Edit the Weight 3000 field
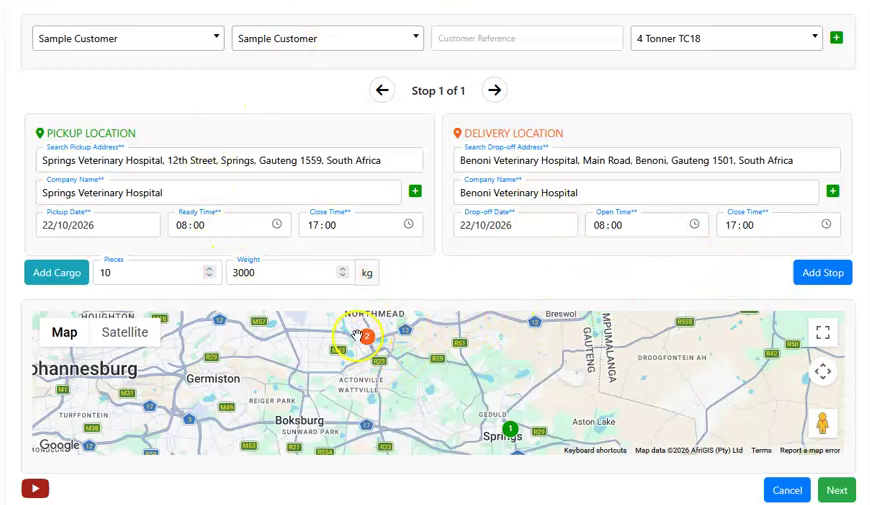 [290, 272]
